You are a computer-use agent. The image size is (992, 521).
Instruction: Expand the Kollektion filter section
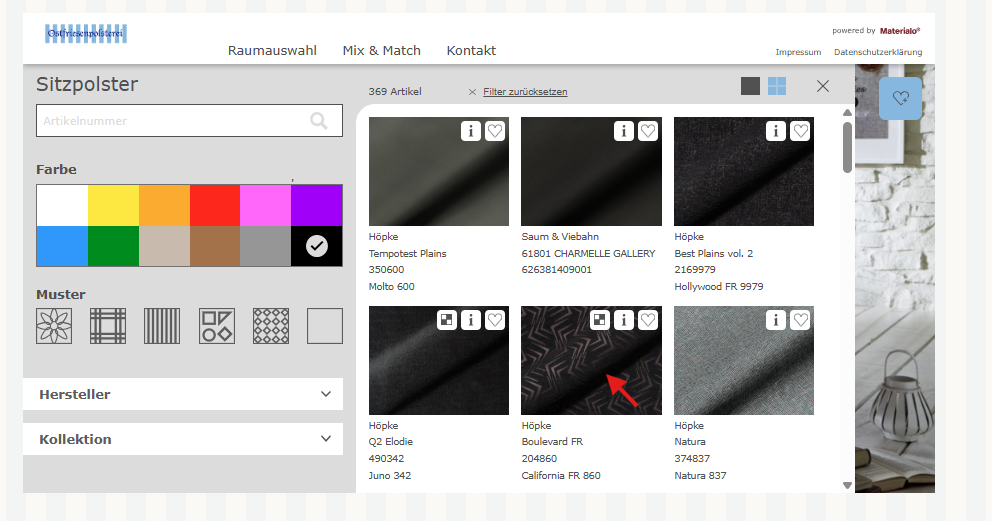pos(183,439)
